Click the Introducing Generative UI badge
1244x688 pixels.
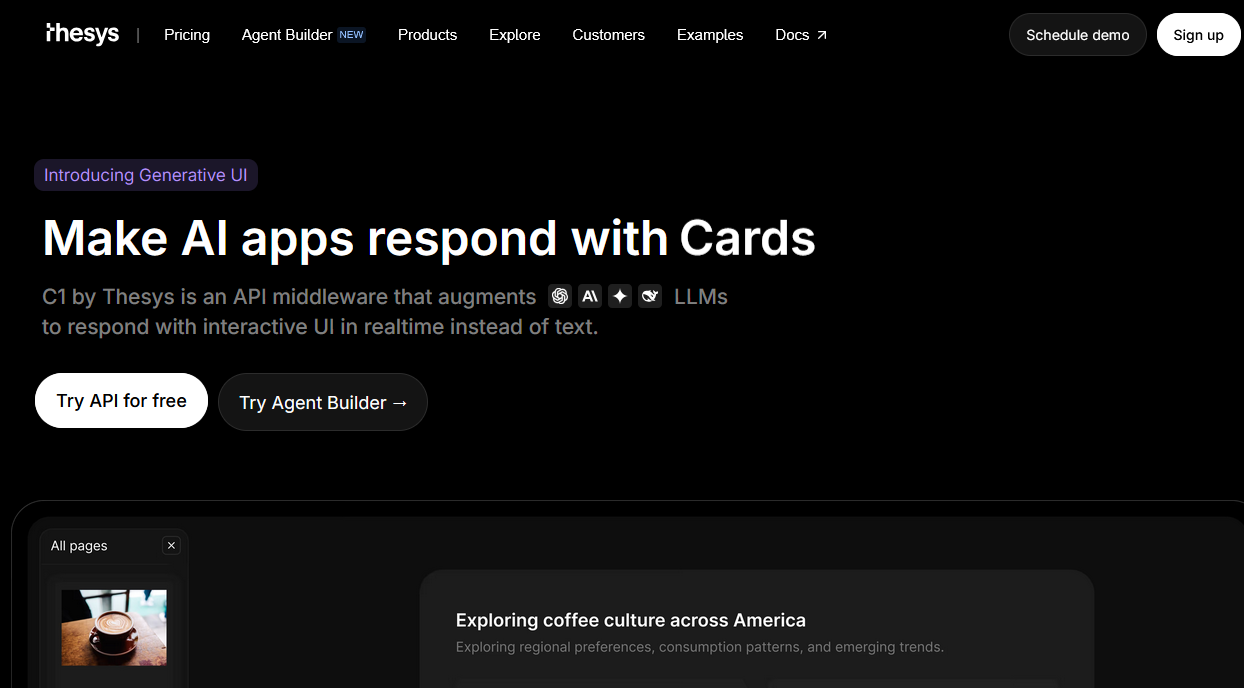point(146,175)
